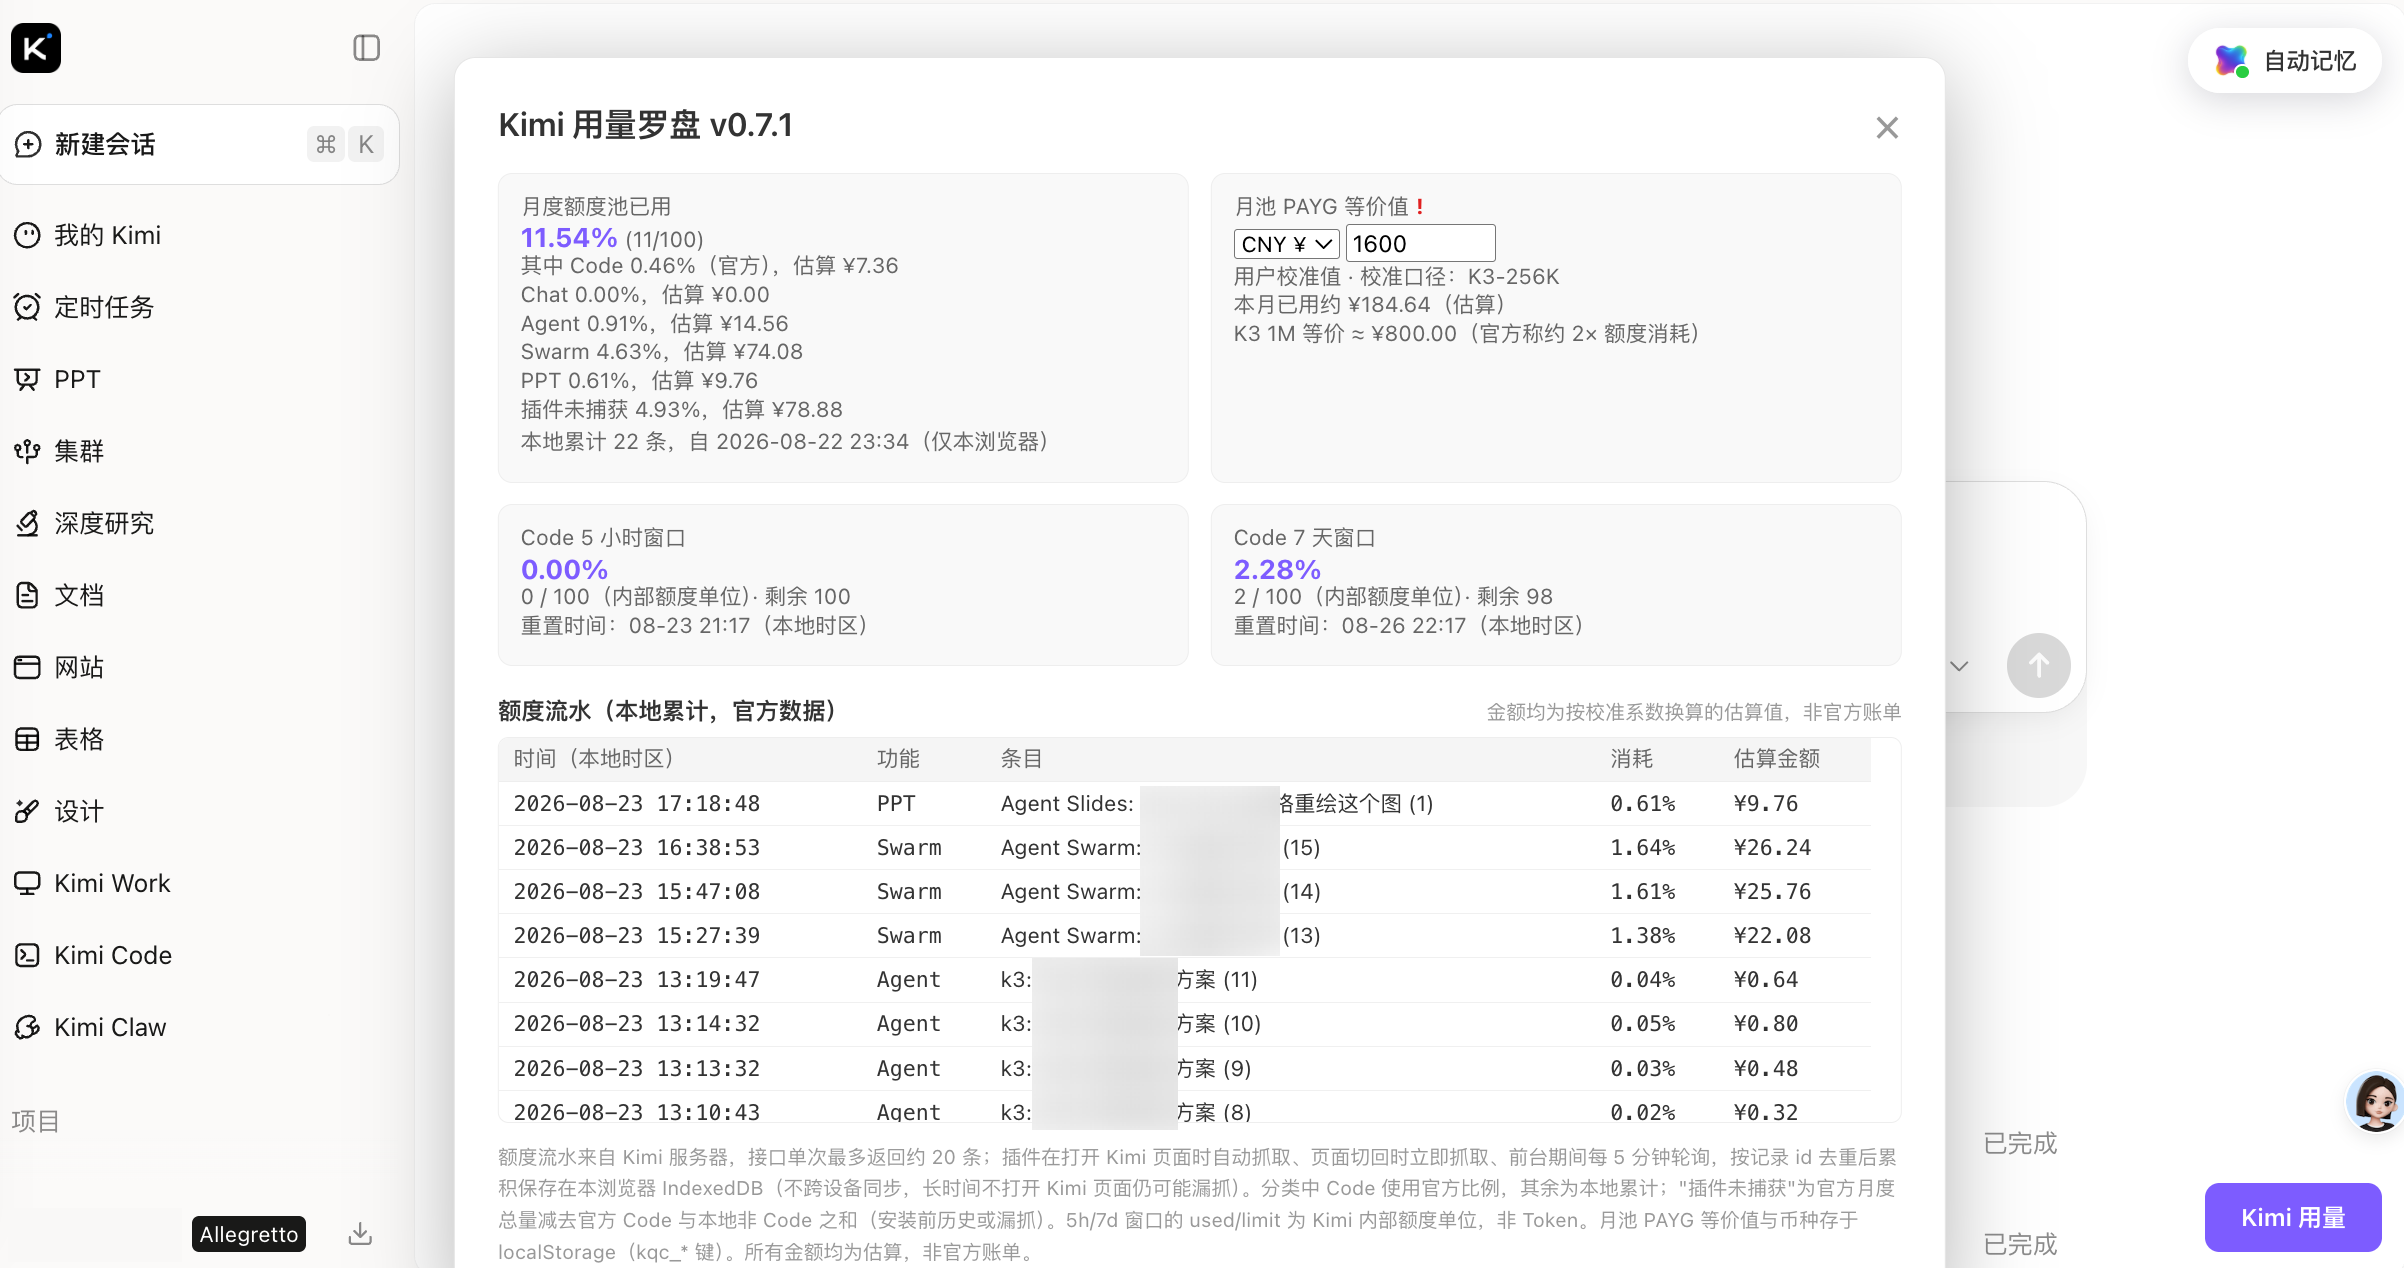The height and width of the screenshot is (1268, 2404).
Task: Open the CNY ¥ currency dropdown
Action: point(1286,244)
